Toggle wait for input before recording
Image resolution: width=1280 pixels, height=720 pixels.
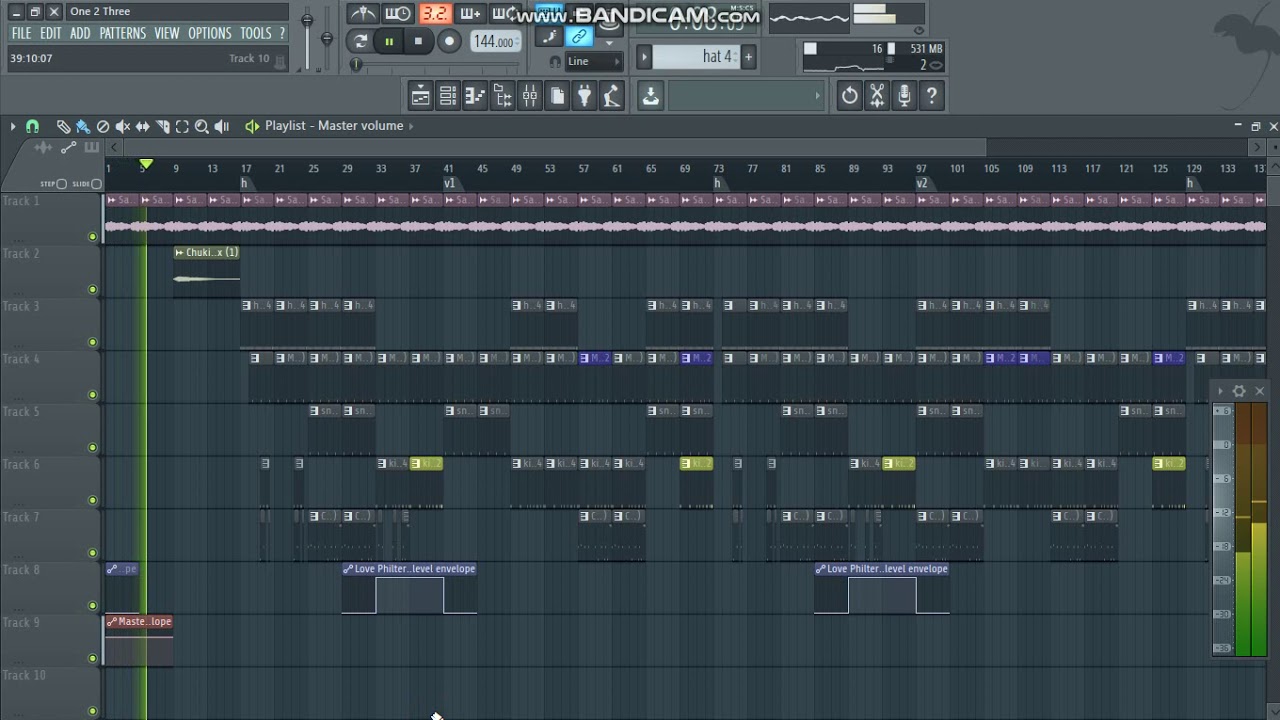click(398, 13)
